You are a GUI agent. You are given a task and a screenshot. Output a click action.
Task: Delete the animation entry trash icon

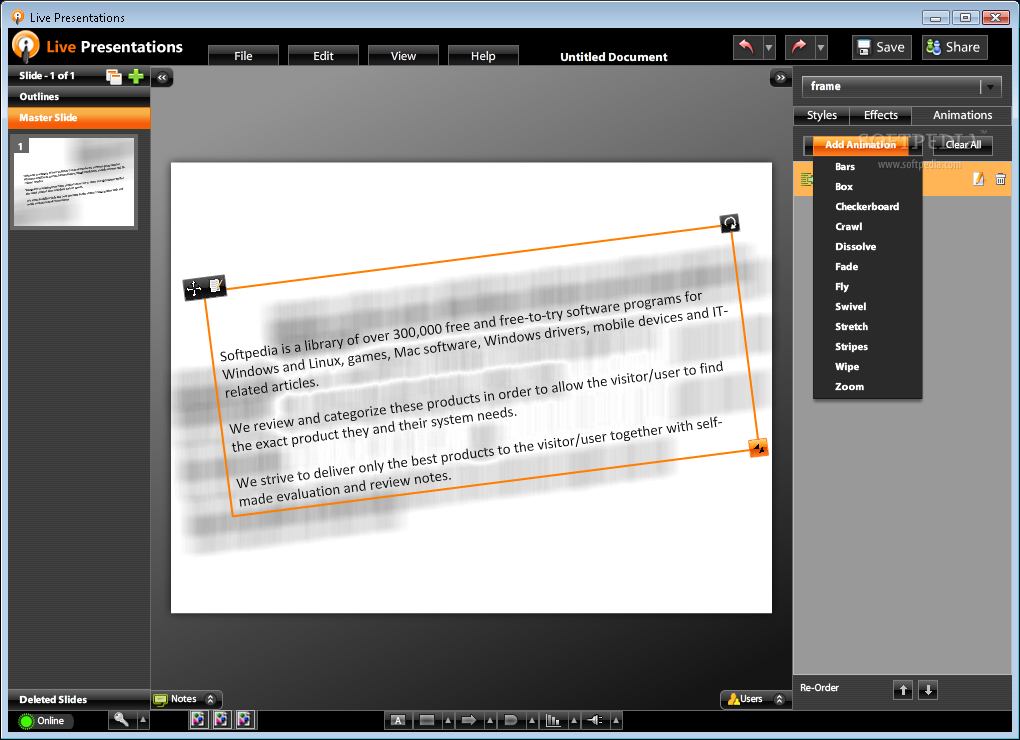(1000, 179)
